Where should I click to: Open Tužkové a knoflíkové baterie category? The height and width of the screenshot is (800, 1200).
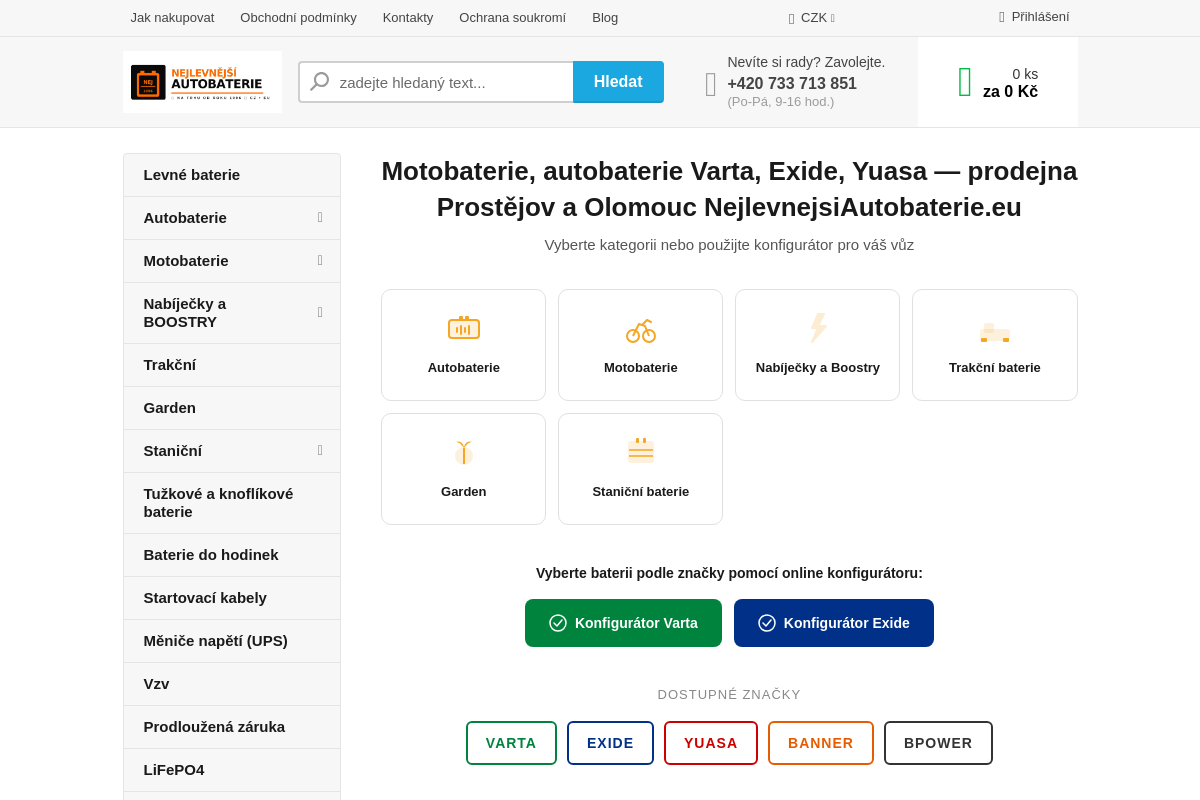click(232, 503)
